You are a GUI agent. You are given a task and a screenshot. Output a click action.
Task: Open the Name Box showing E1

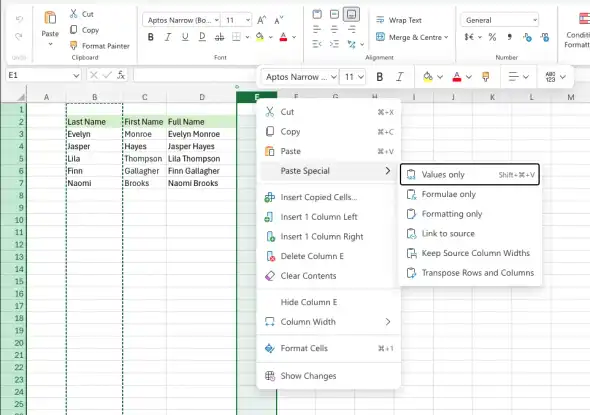(x=43, y=75)
